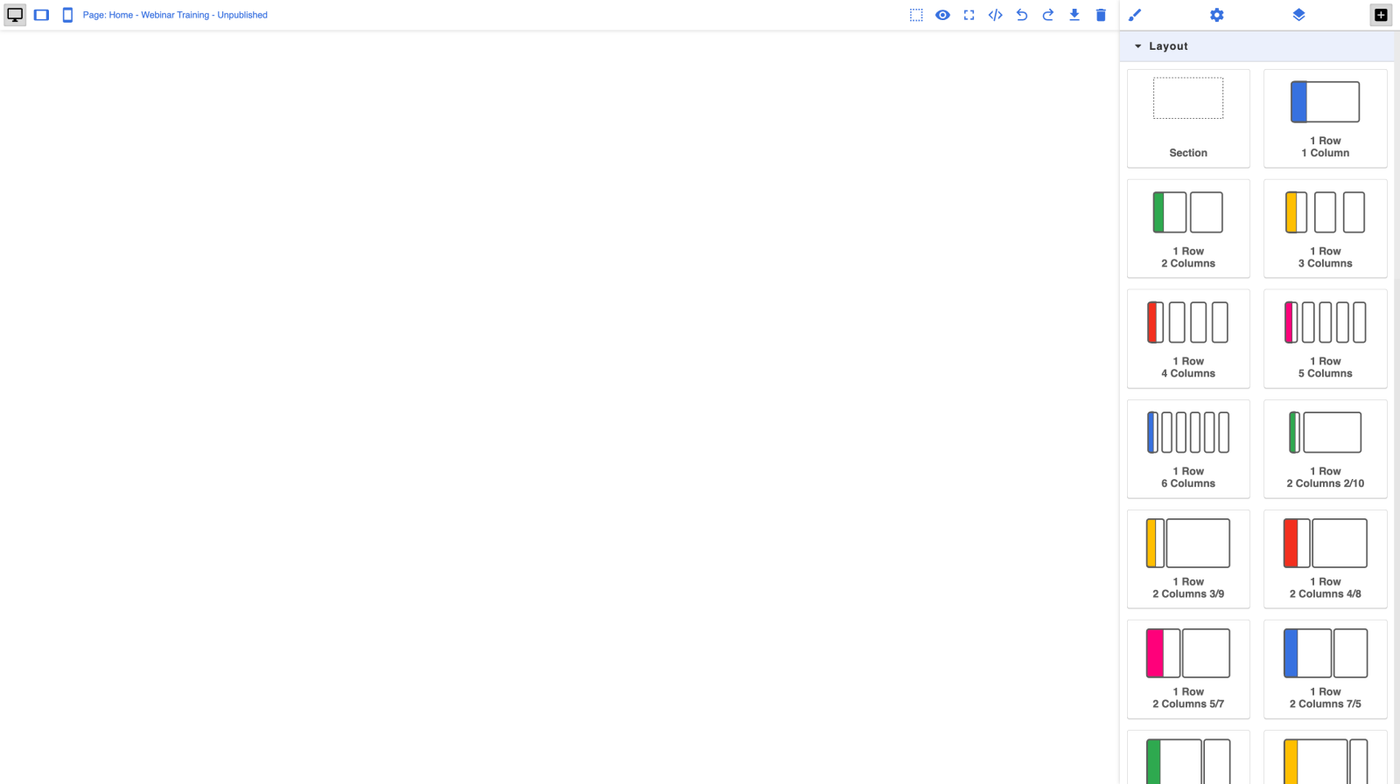This screenshot has height=784, width=1400.
Task: Undo the last action
Action: pyautogui.click(x=1022, y=15)
